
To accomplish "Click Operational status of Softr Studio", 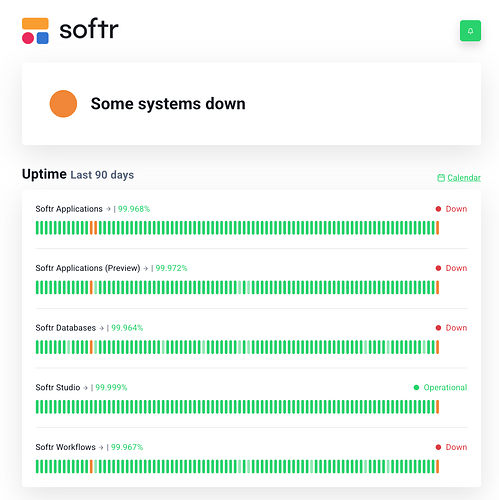I will pyautogui.click(x=440, y=387).
